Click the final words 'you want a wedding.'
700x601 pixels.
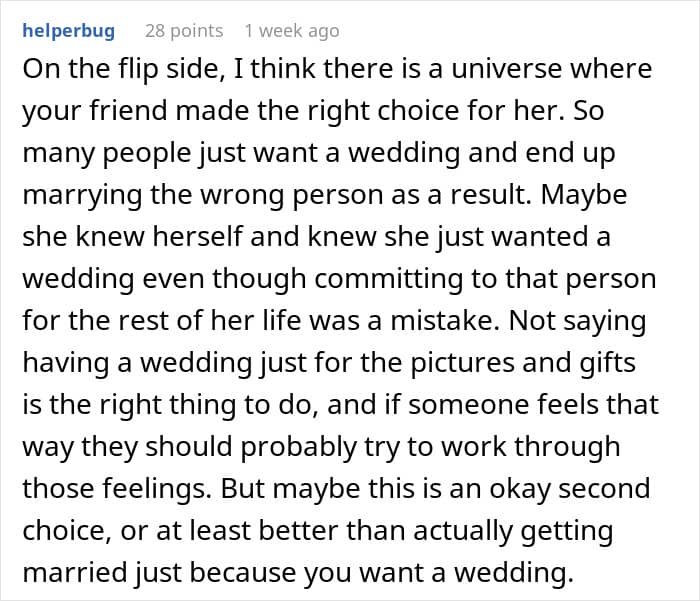(438, 573)
